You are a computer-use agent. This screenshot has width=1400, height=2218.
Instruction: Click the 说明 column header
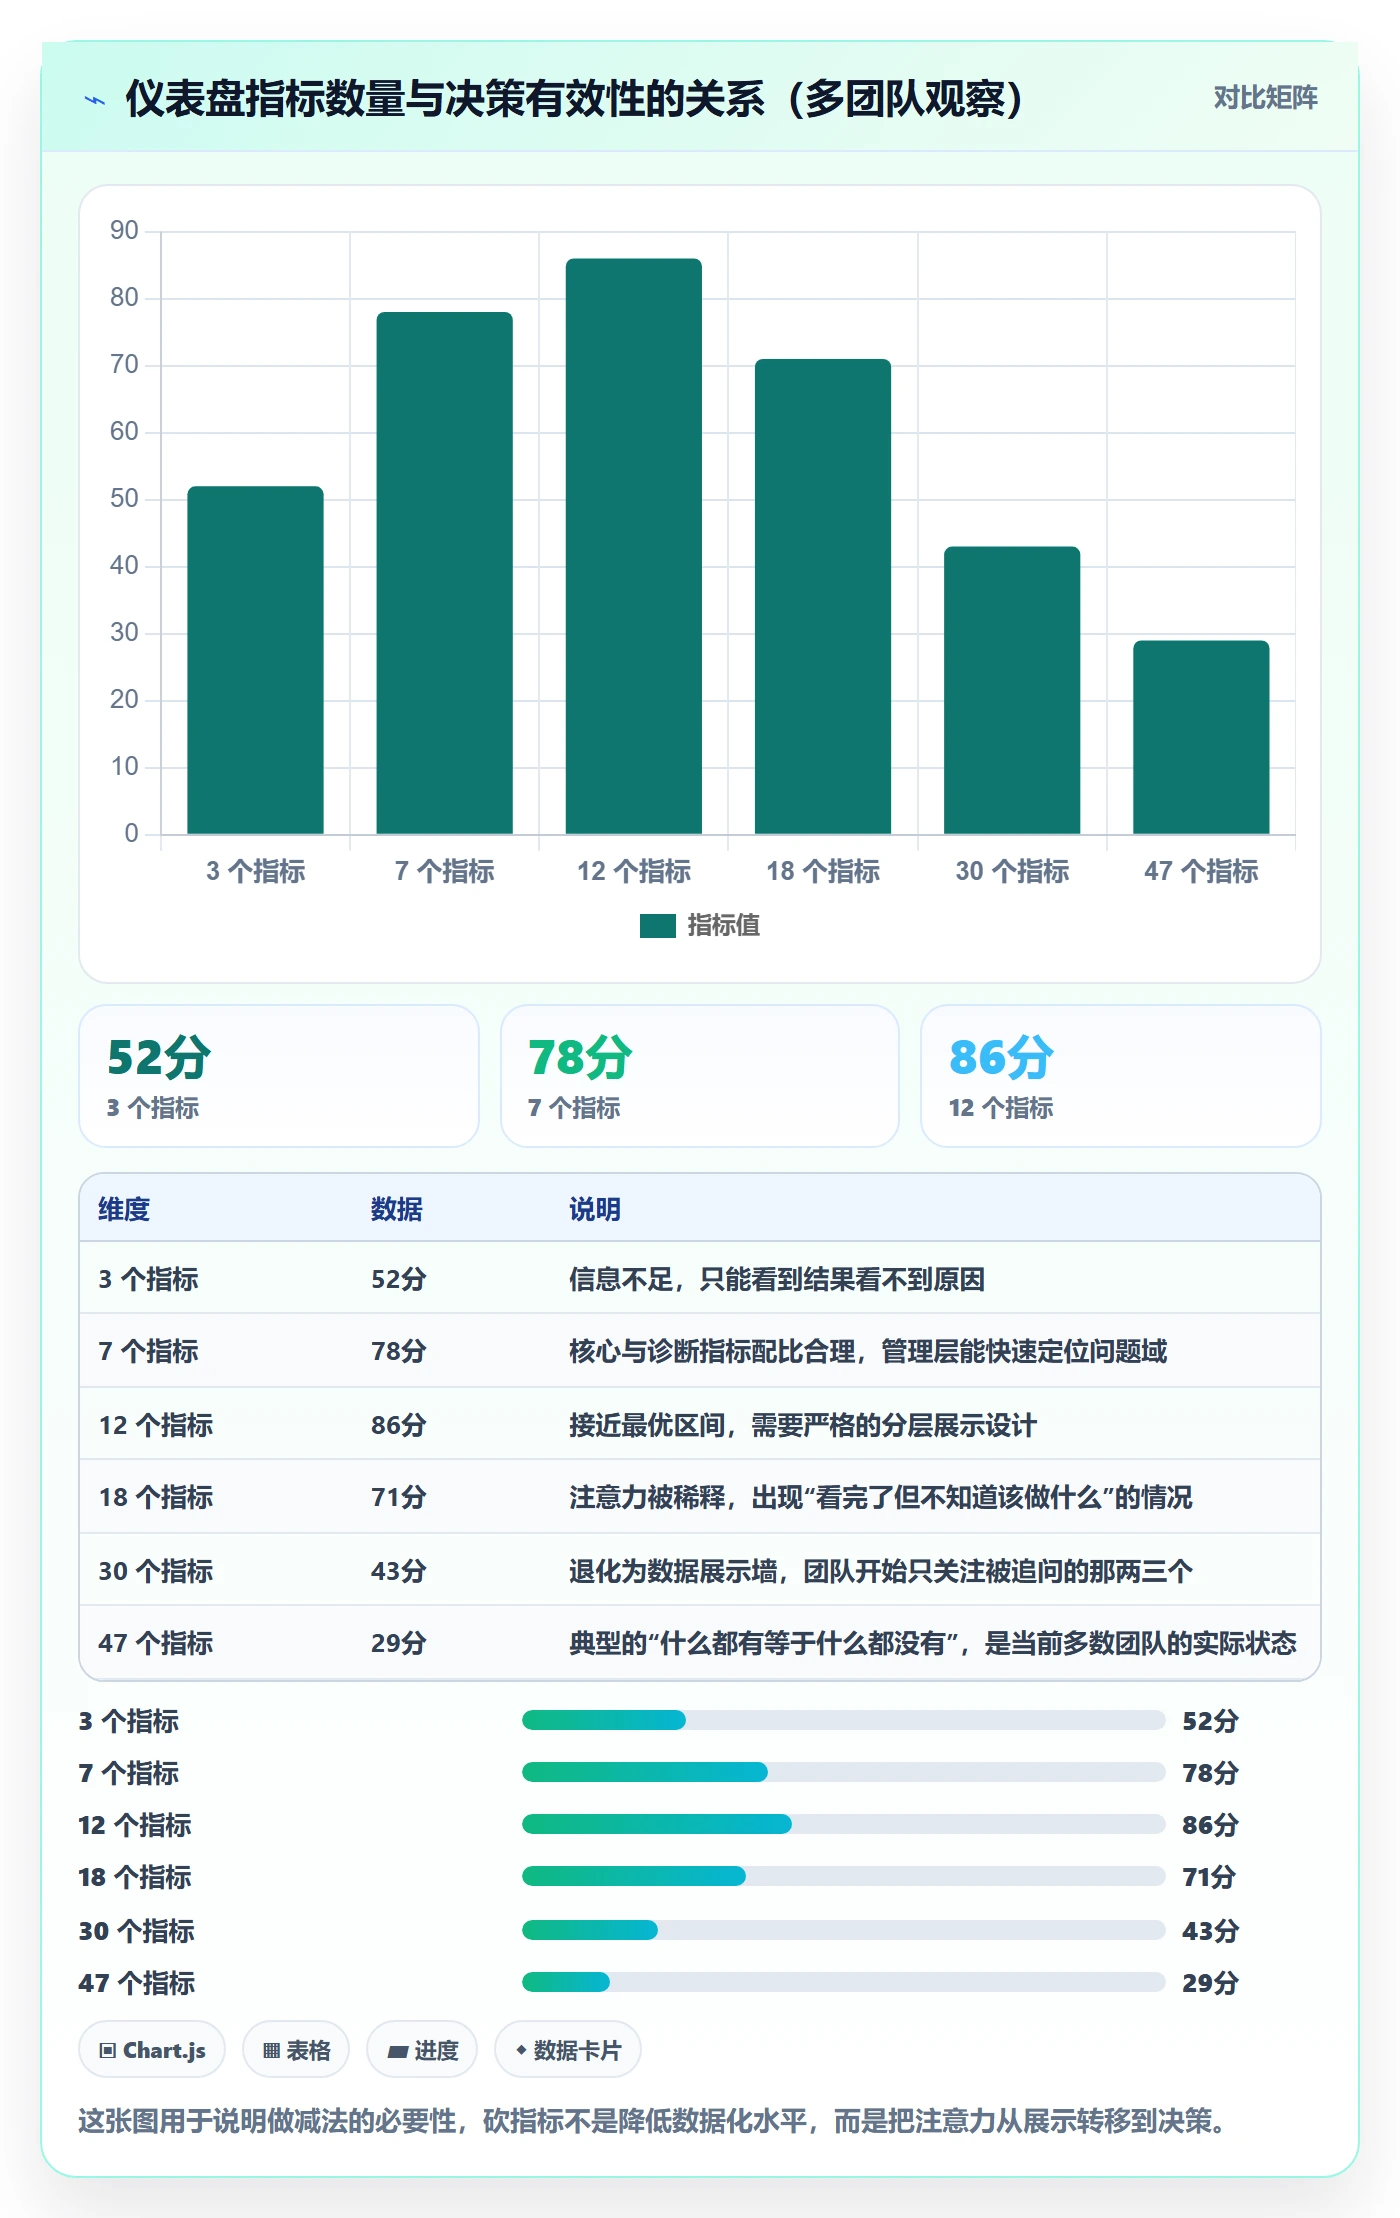[x=595, y=1209]
